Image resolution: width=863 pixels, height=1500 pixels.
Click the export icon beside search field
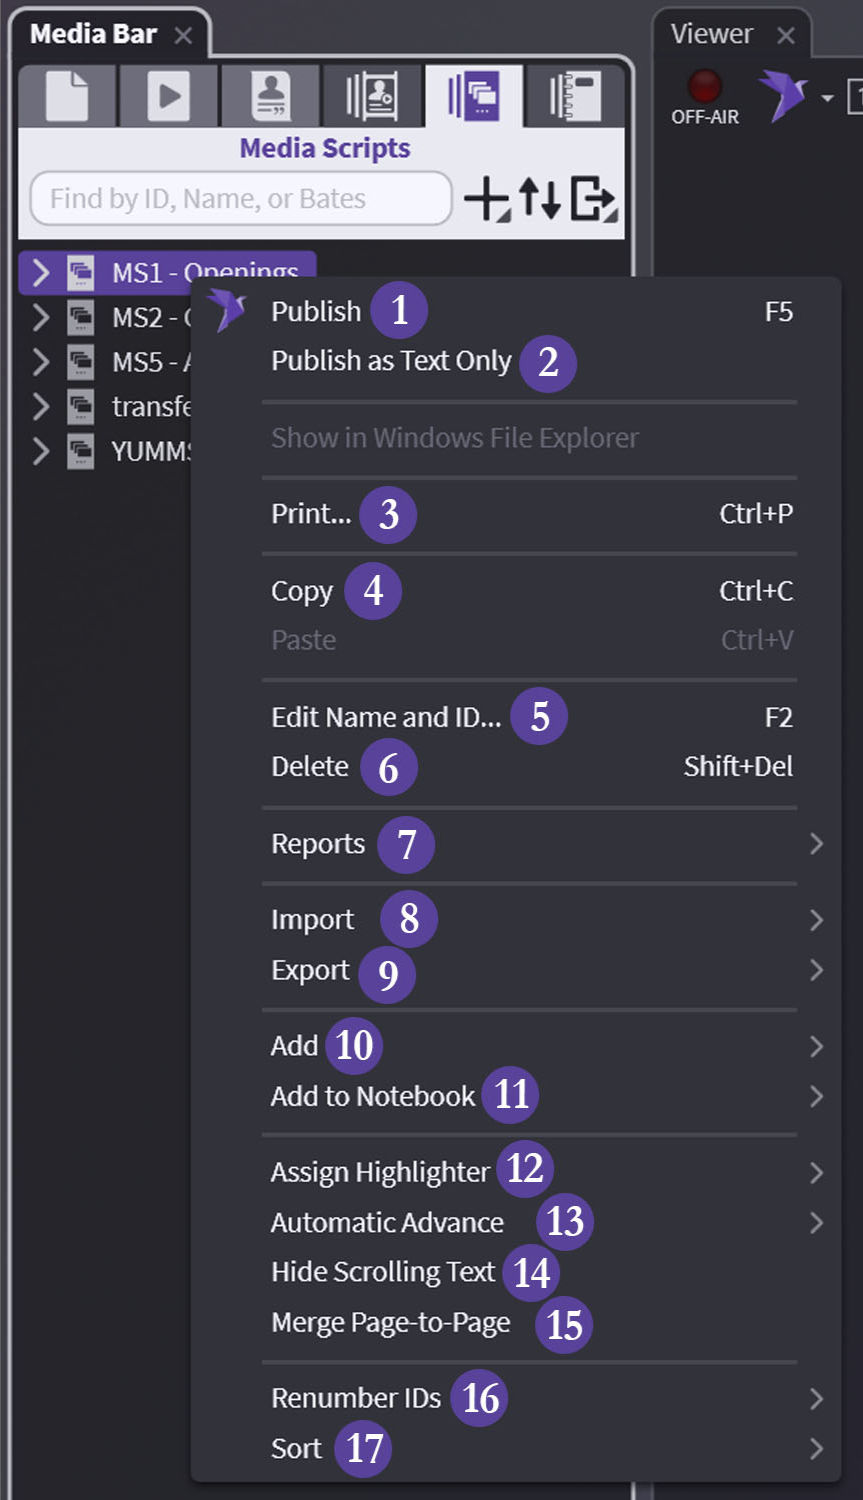click(x=594, y=199)
